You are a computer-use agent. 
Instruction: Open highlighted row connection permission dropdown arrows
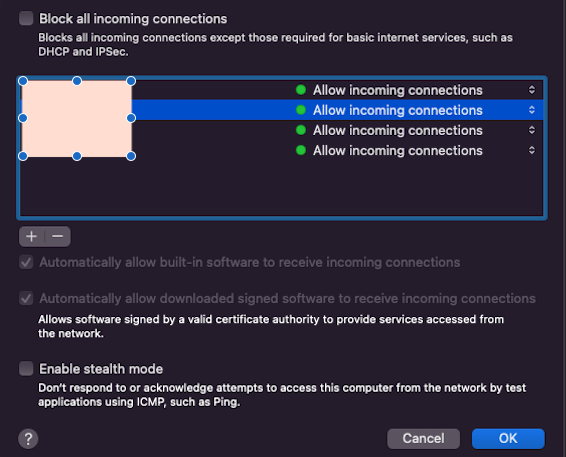[532, 110]
